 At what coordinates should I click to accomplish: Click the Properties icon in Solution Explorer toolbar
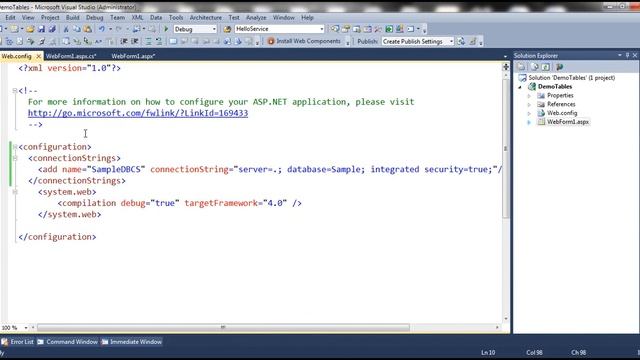click(522, 67)
